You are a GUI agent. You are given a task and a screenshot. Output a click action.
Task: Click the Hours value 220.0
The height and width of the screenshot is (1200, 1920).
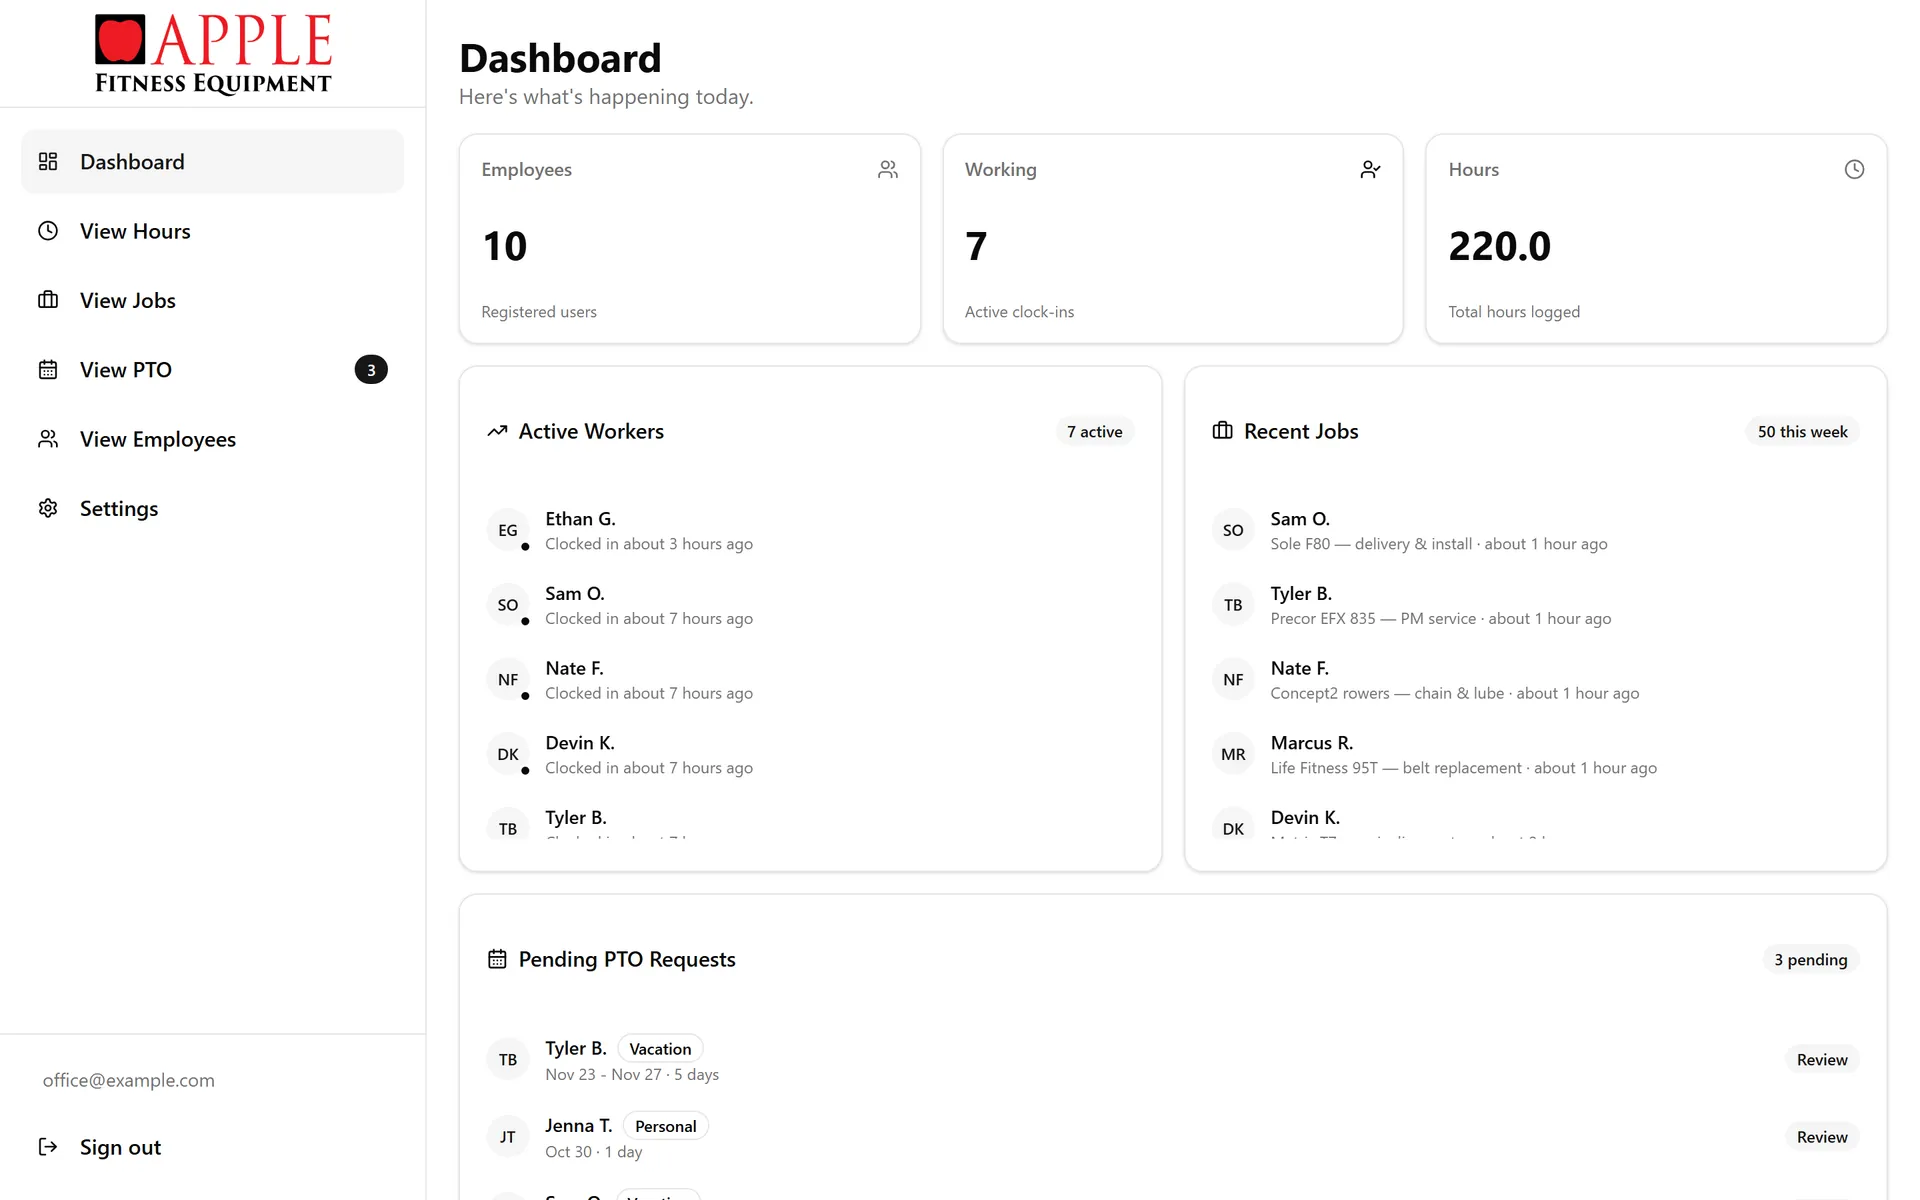(x=1499, y=246)
